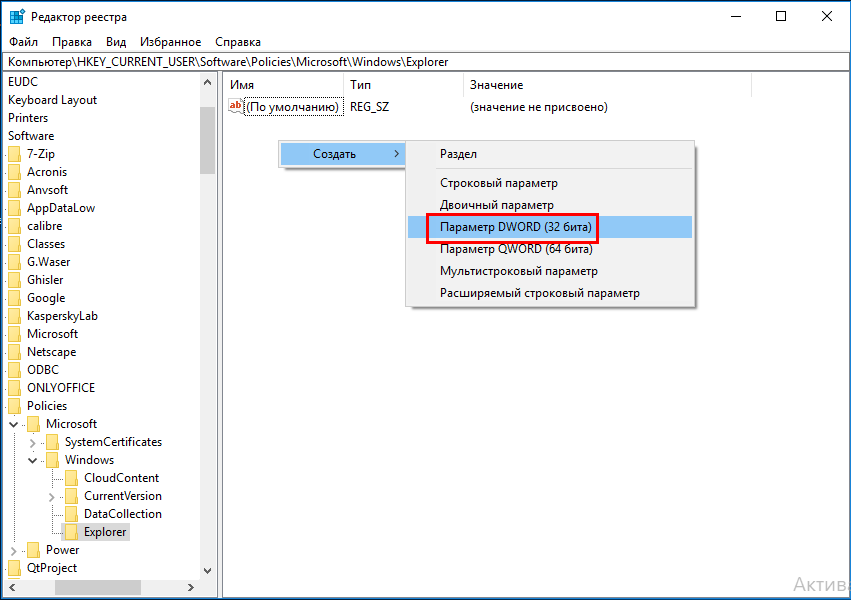Click the Значение column header
The height and width of the screenshot is (600, 851).
click(607, 85)
